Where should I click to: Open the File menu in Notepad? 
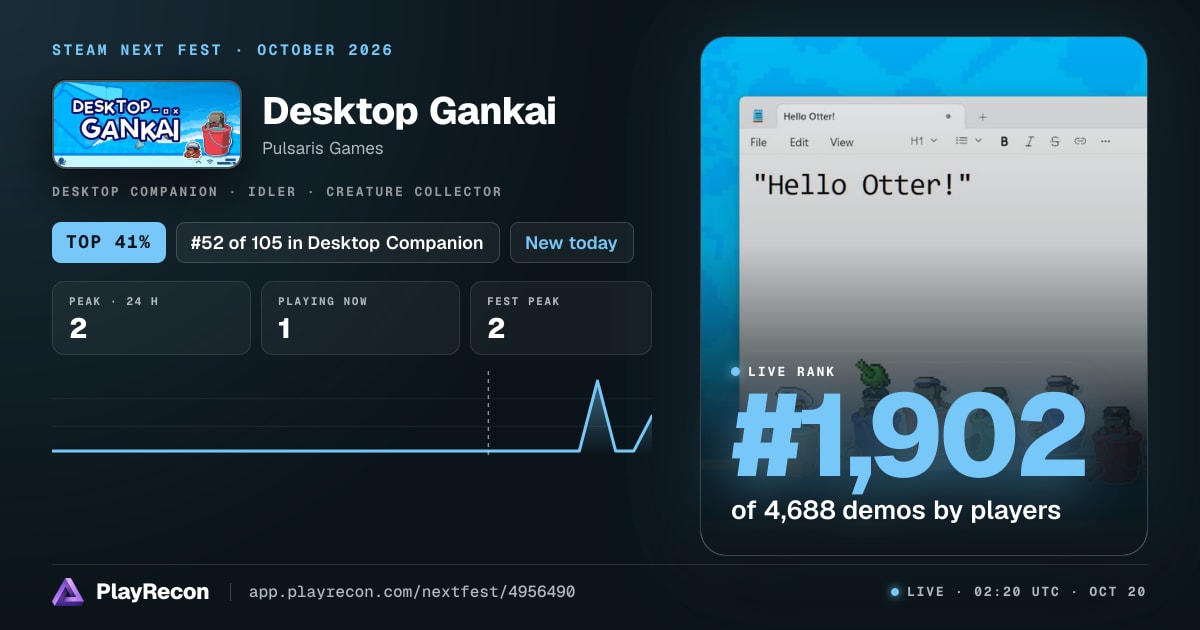(x=758, y=142)
